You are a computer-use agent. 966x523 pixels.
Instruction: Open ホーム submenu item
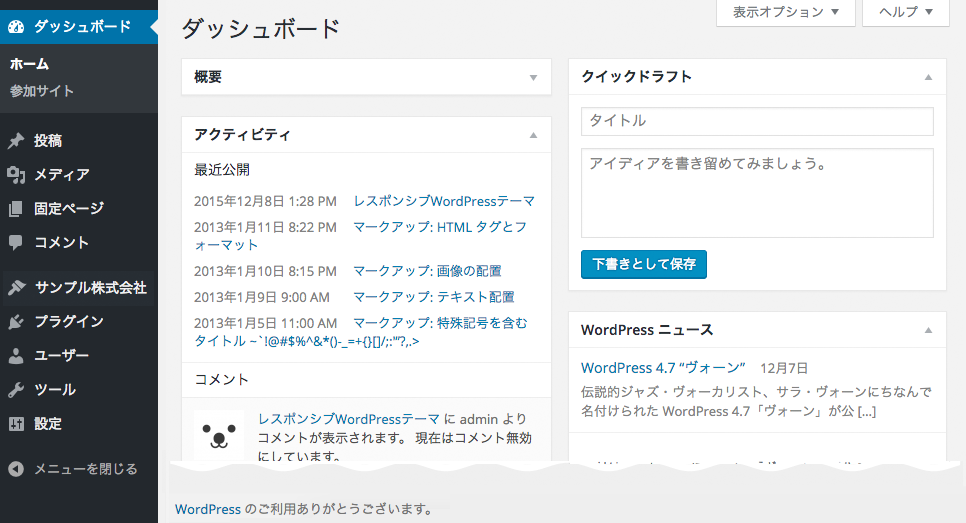(x=29, y=64)
